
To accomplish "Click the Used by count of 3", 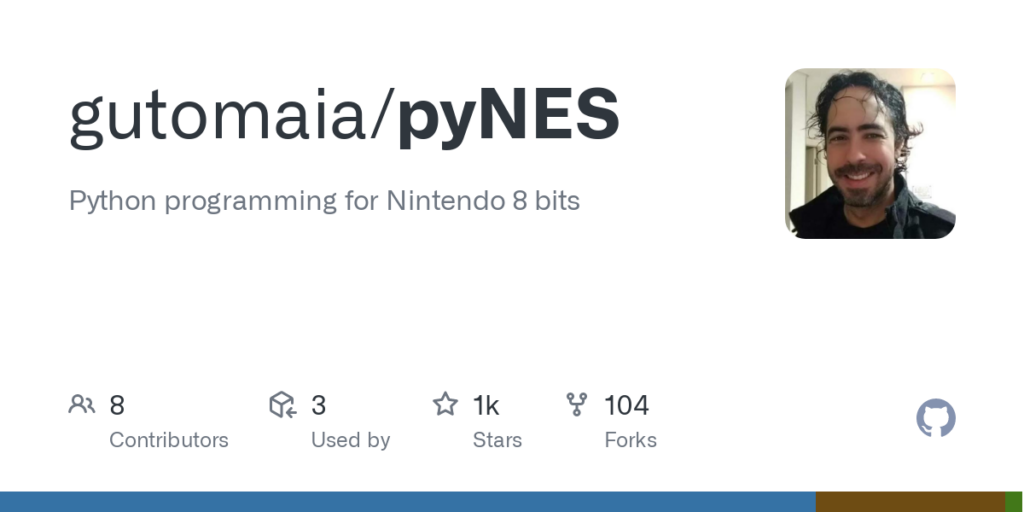I will (319, 405).
